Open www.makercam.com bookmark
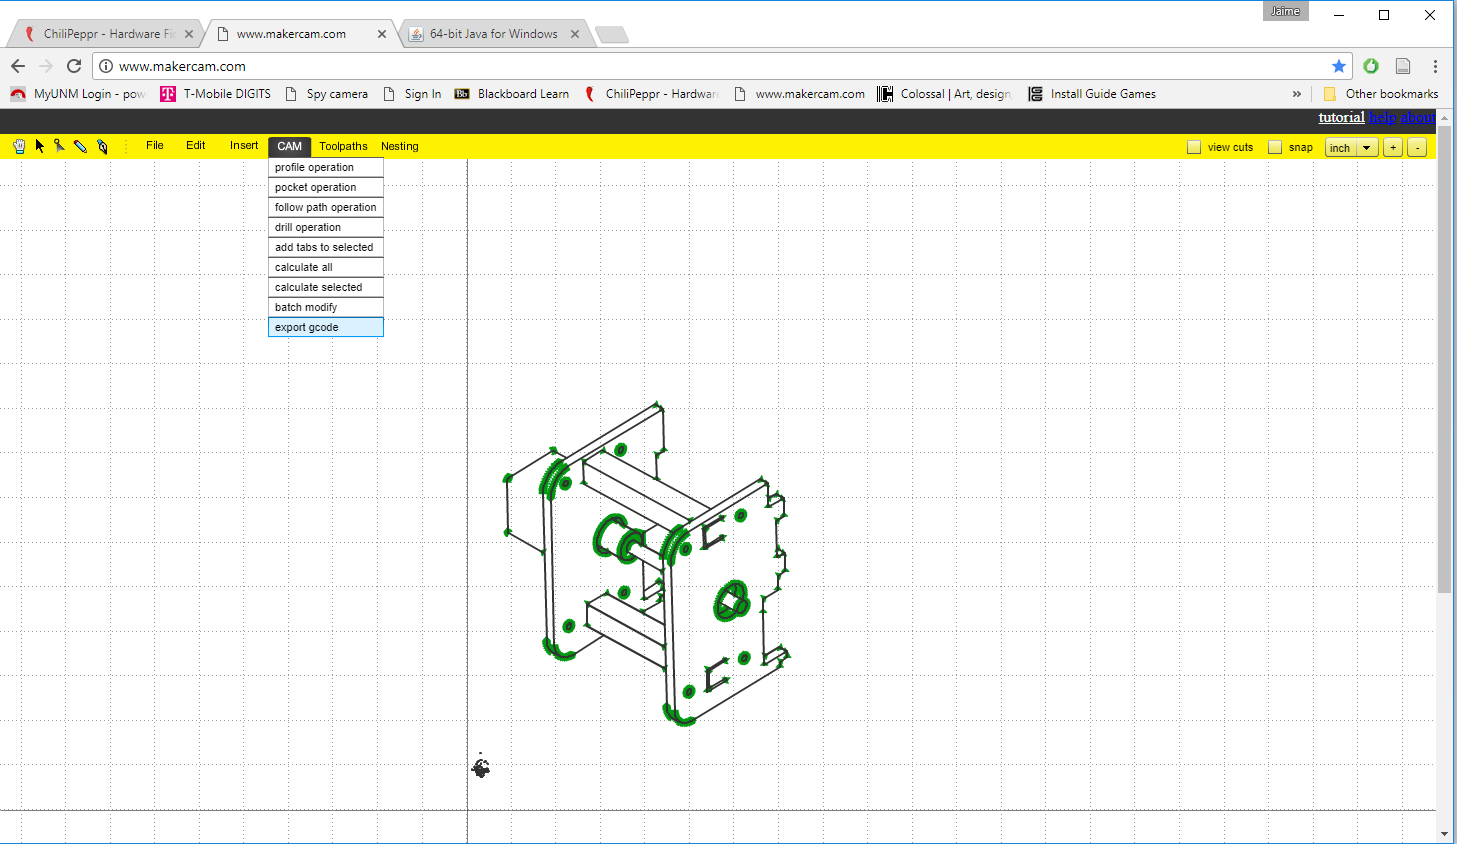This screenshot has height=844, width=1457. (800, 94)
